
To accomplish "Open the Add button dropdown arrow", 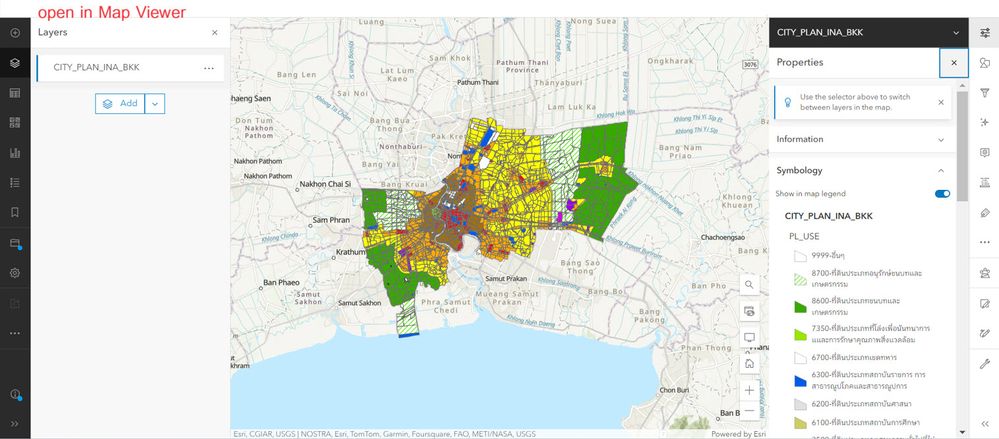I will 155,103.
